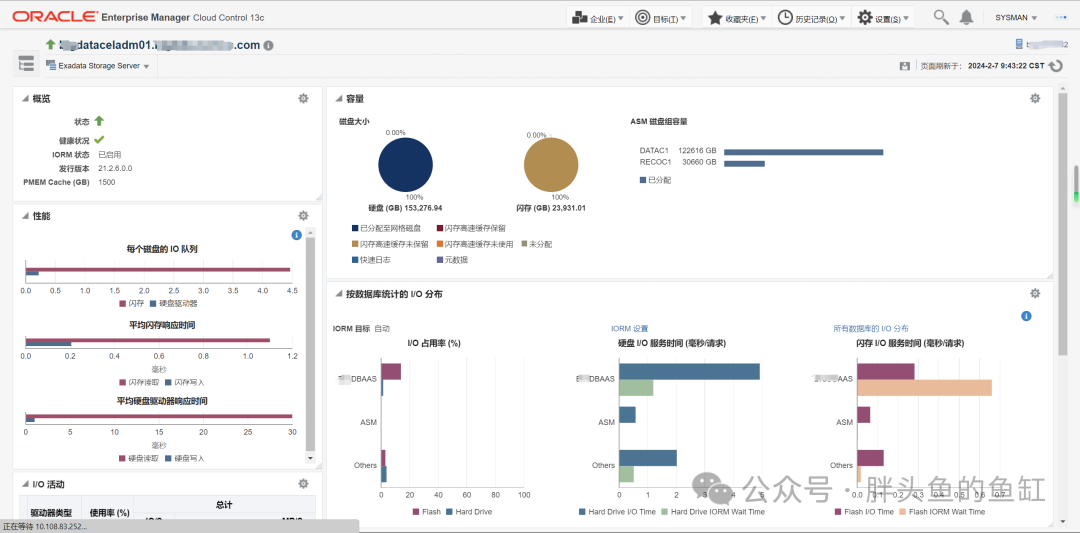Open the 容量 panel gear settings
Viewport: 1080px width, 533px height.
1035,98
